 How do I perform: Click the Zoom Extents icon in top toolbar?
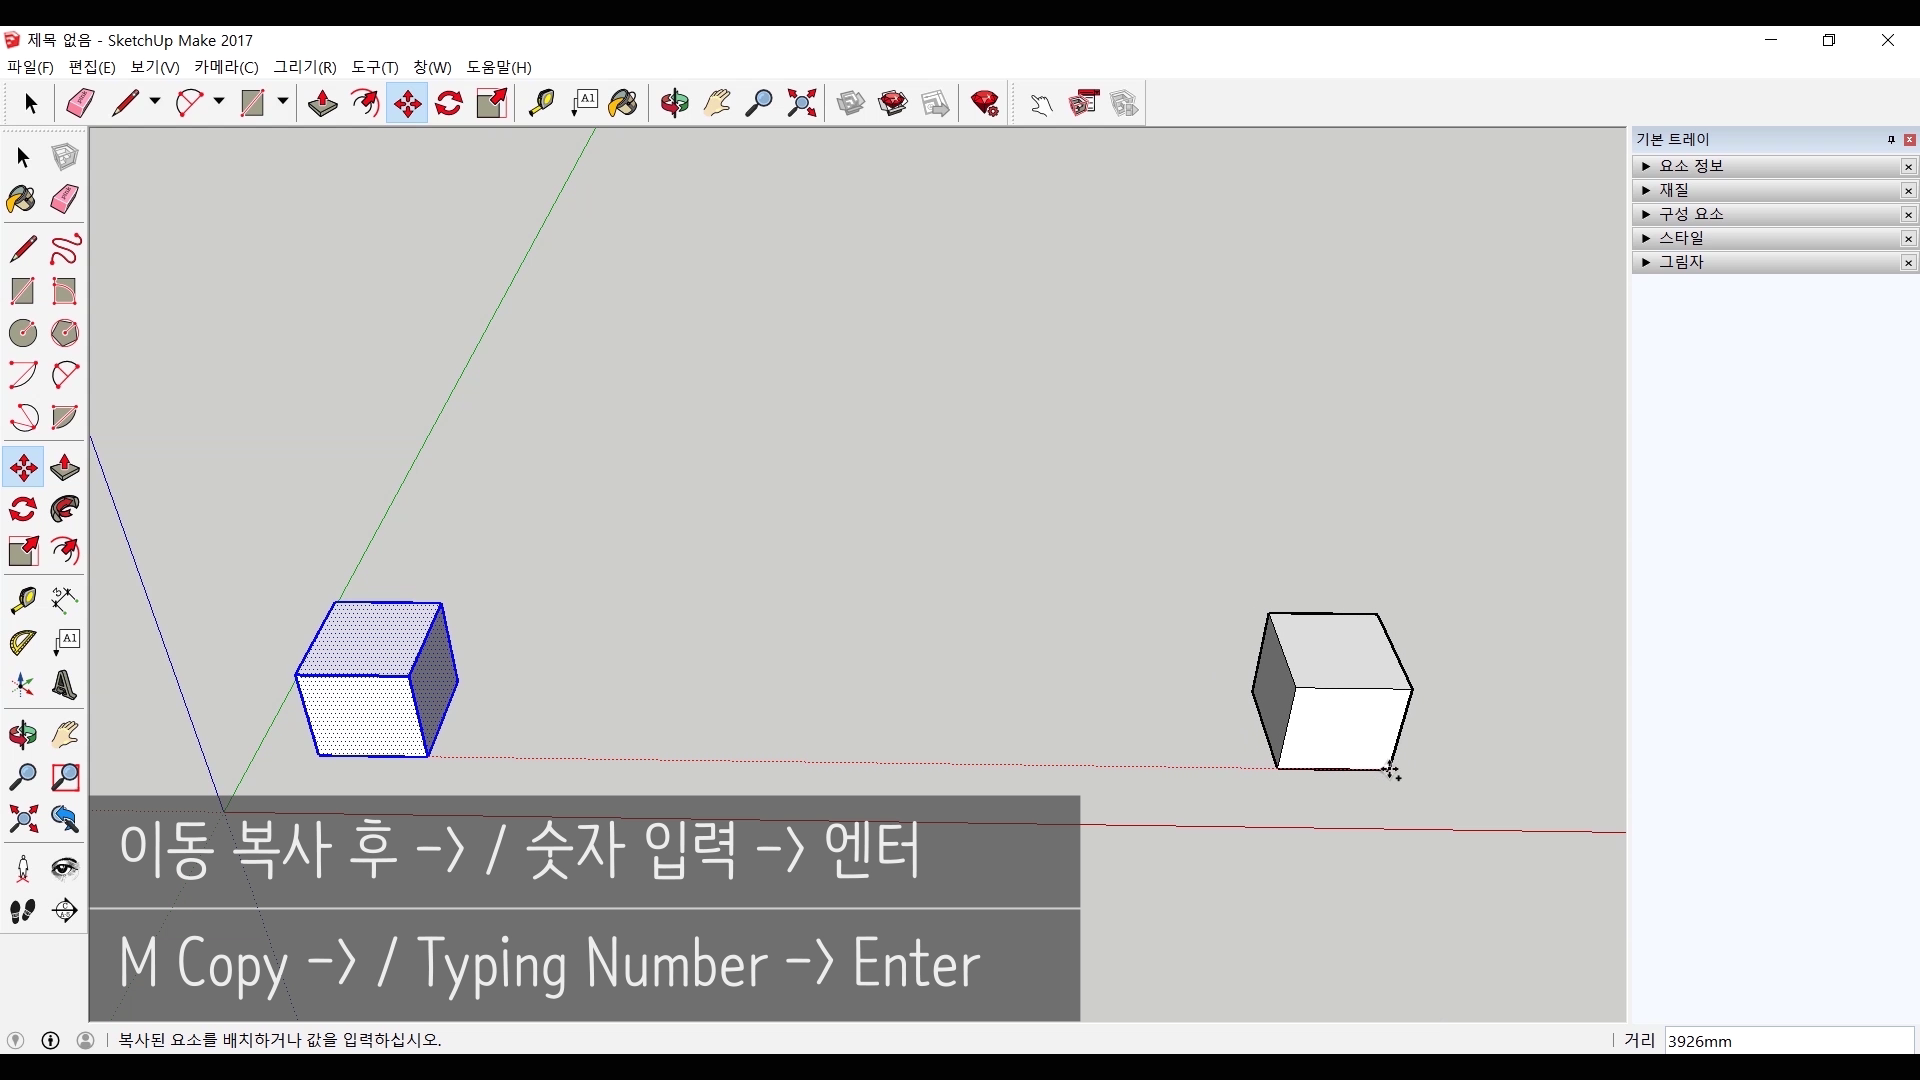pyautogui.click(x=802, y=103)
